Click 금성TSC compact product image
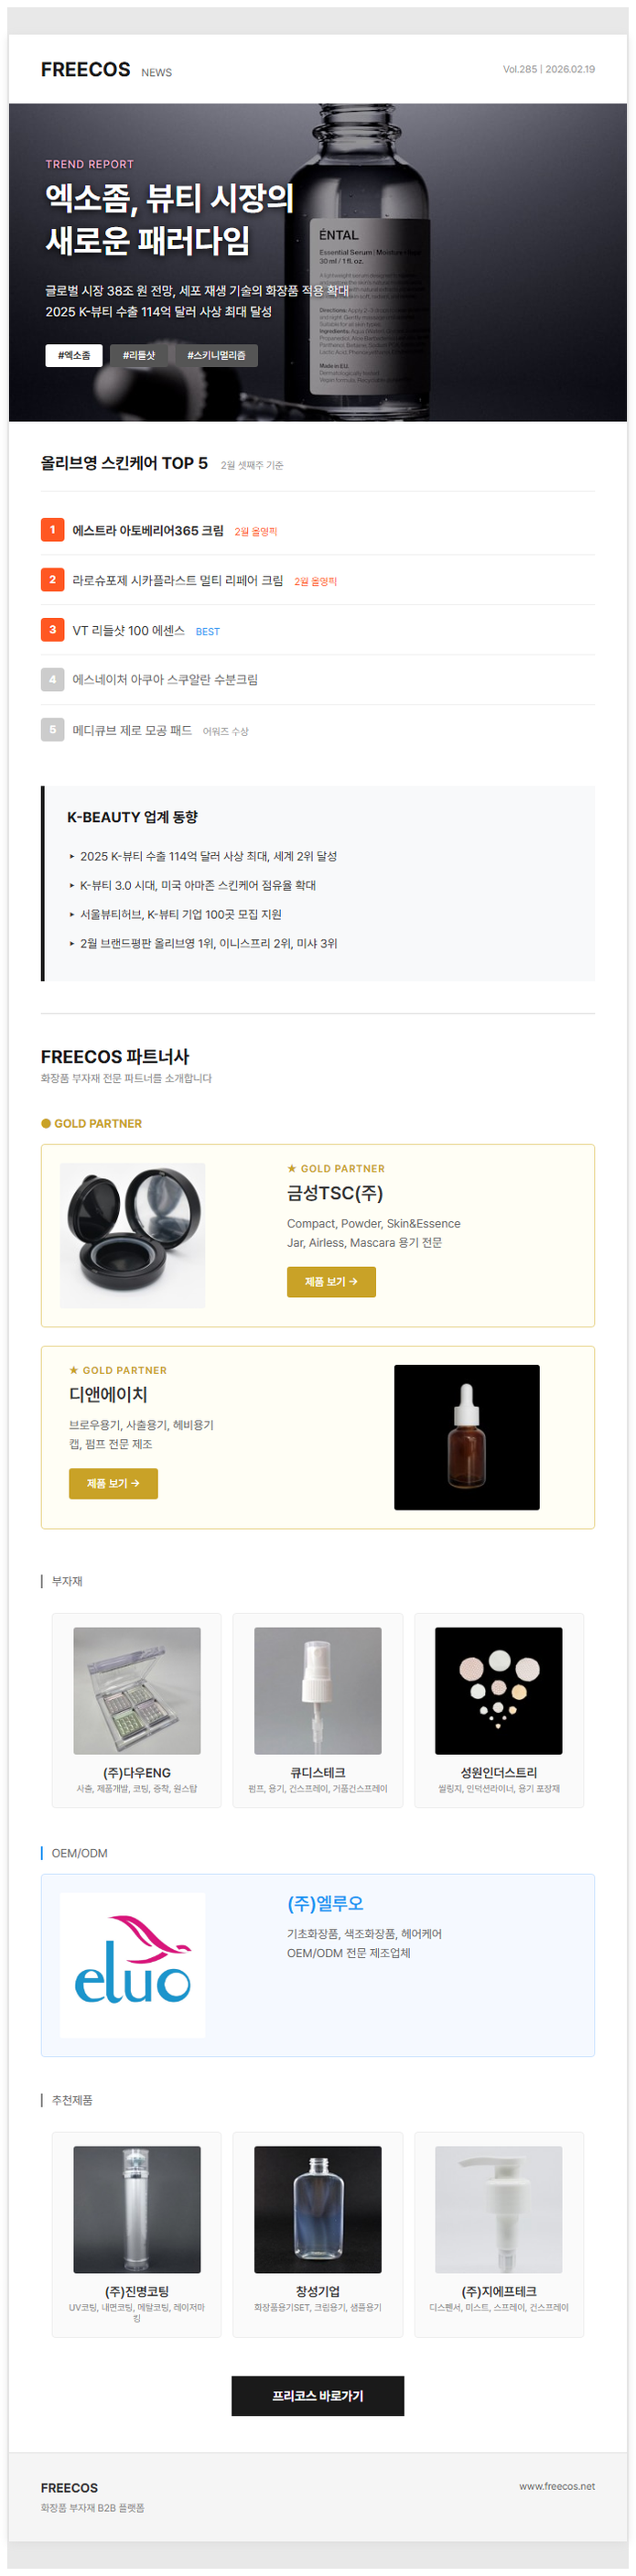 (x=132, y=1236)
